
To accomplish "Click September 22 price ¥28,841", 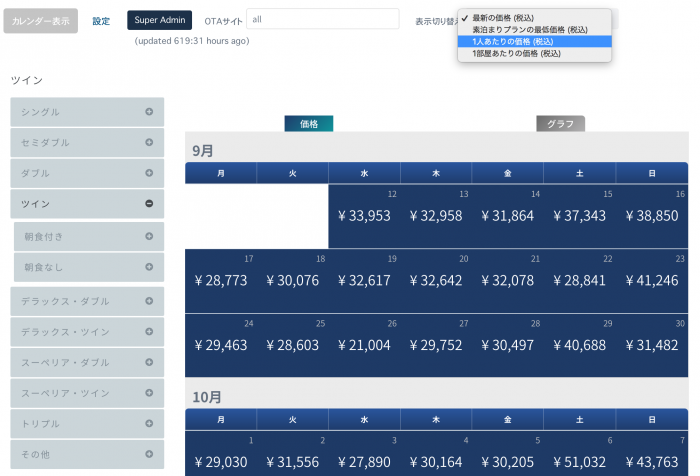I will (x=579, y=280).
